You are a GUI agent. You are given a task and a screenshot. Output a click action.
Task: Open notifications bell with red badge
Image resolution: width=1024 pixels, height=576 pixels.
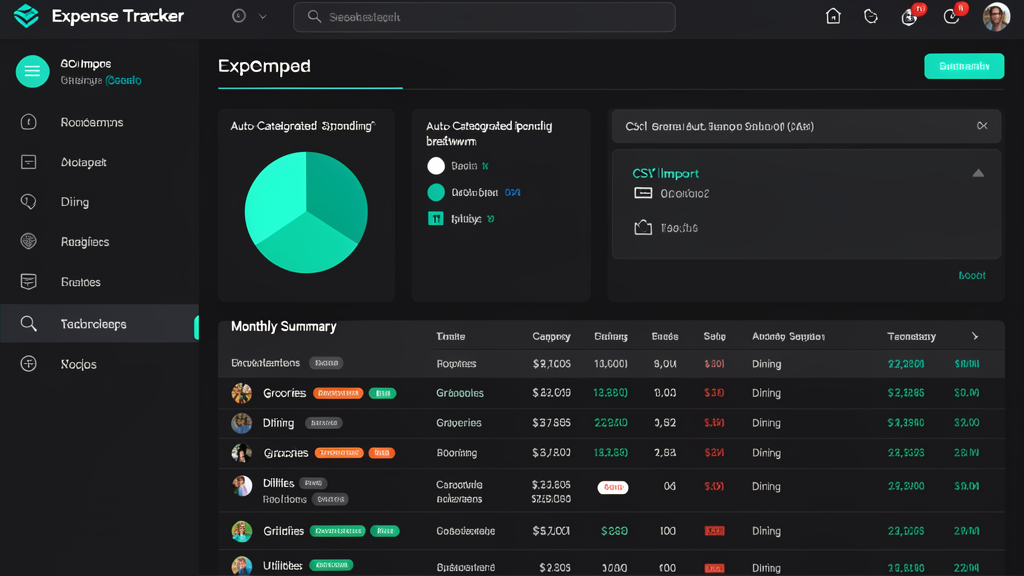(x=910, y=16)
